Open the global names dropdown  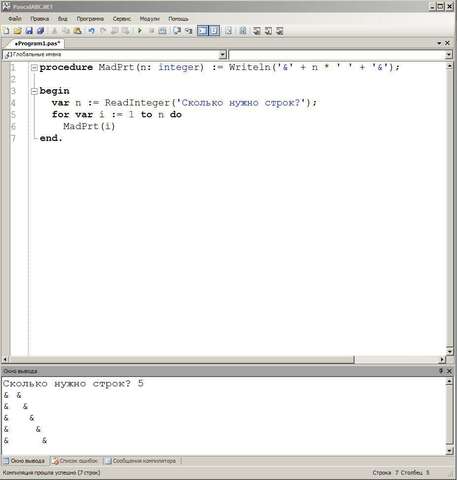coord(223,55)
